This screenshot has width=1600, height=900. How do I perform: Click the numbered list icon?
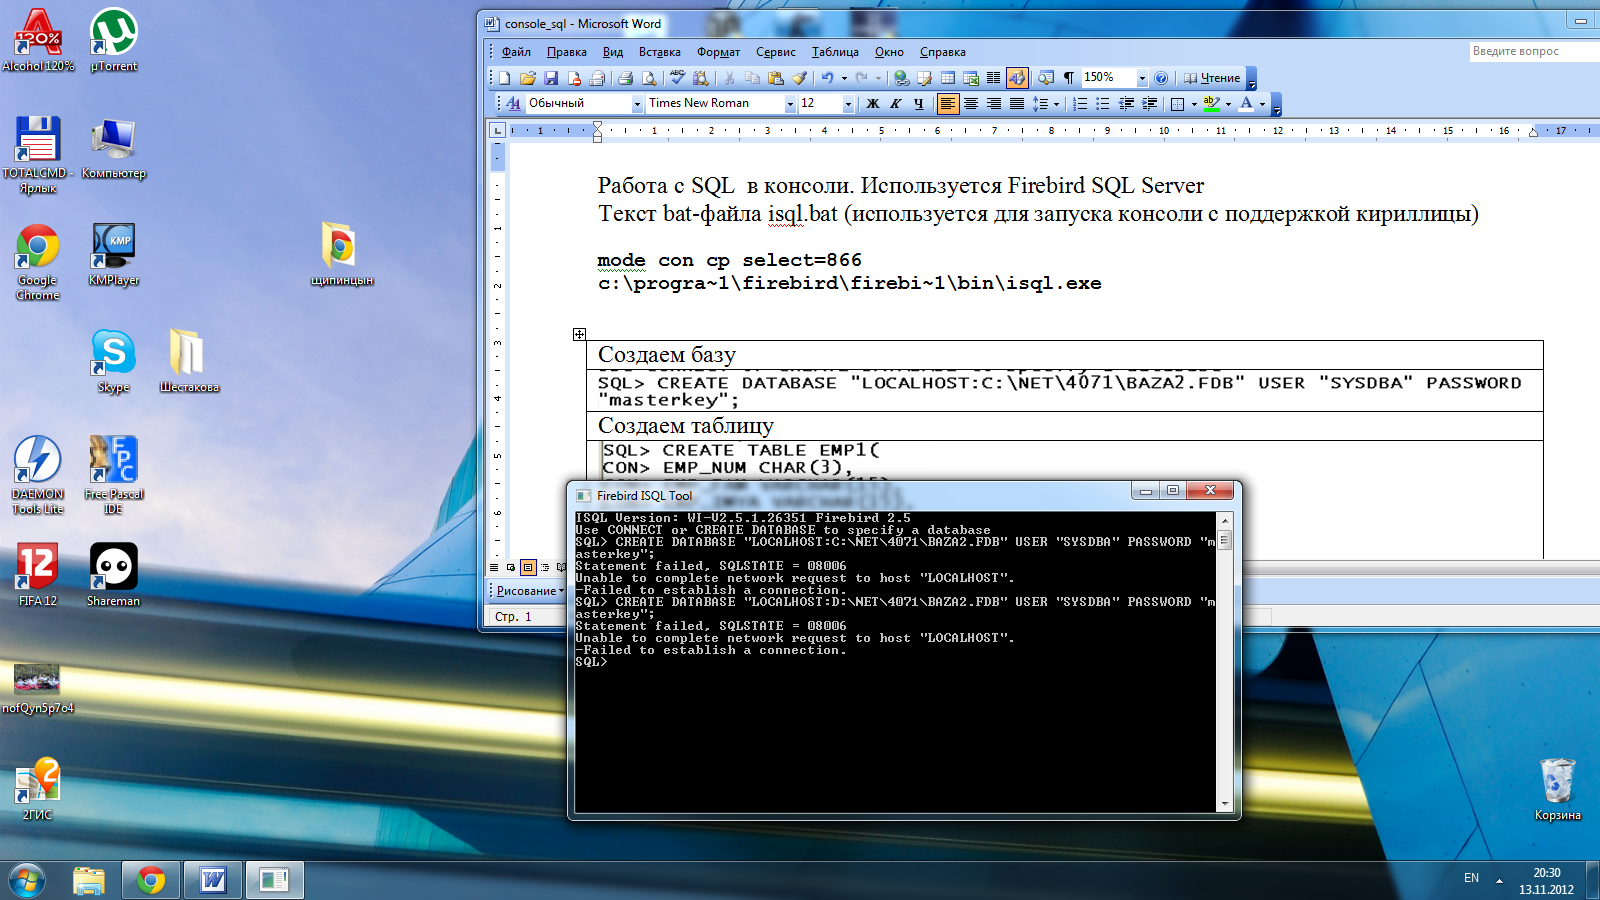click(x=1080, y=103)
